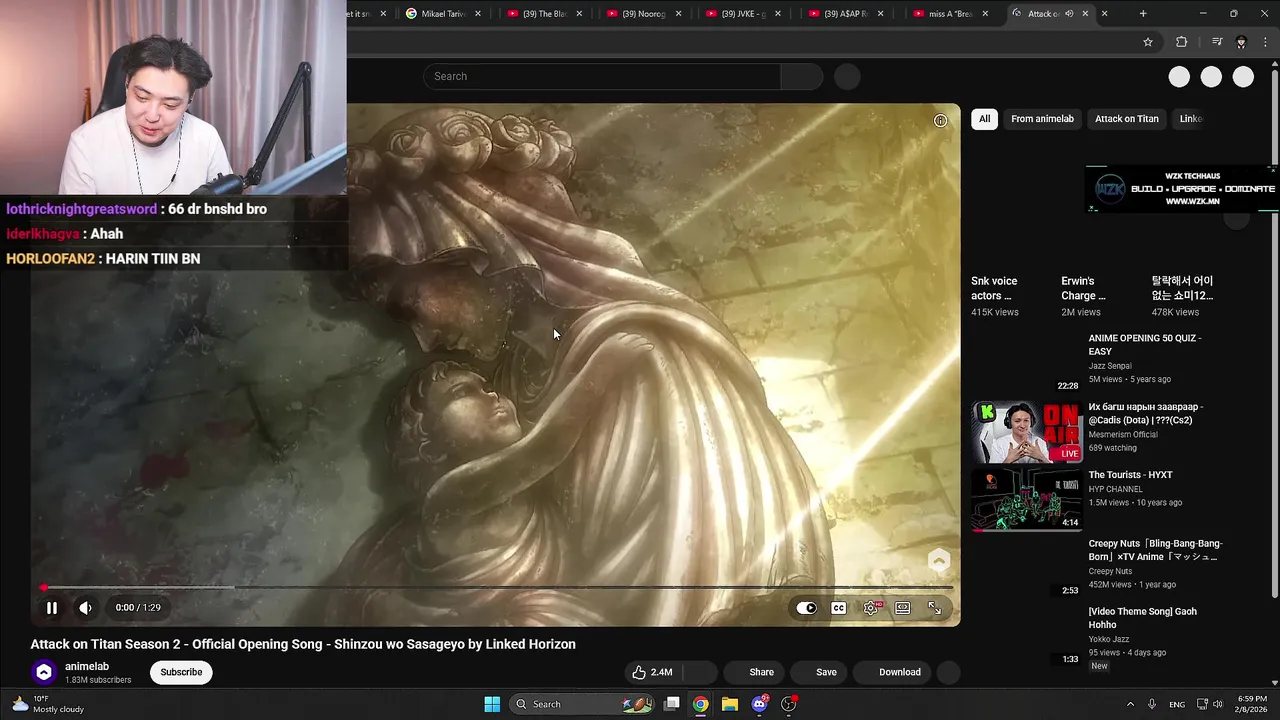Open ANIME OPENING 50 QUIZ - EASY video
The height and width of the screenshot is (720, 1280).
1145,345
